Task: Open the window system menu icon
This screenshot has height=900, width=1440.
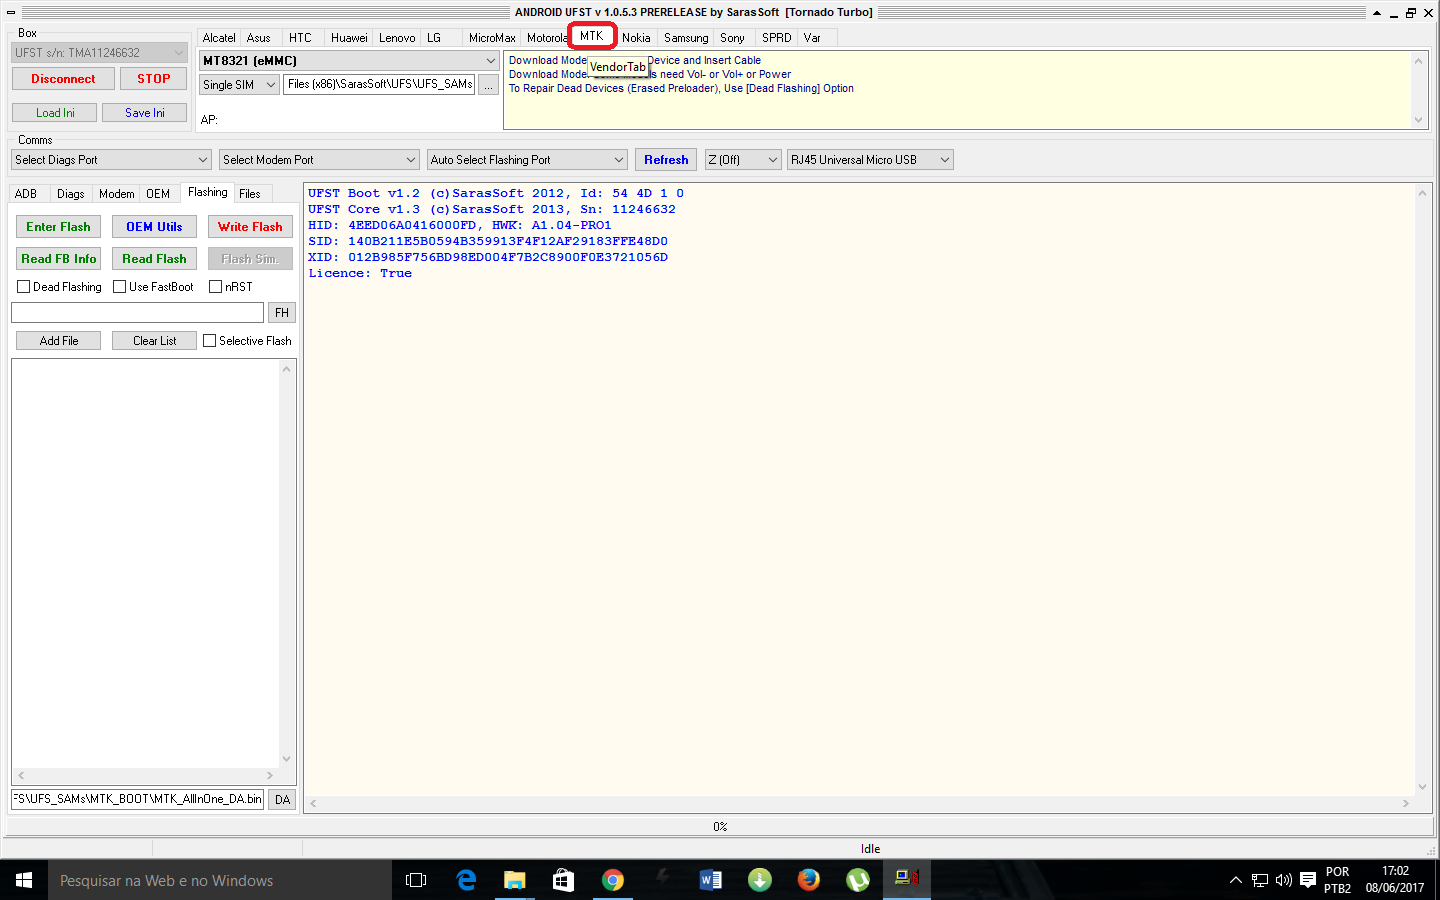Action: click(x=10, y=13)
